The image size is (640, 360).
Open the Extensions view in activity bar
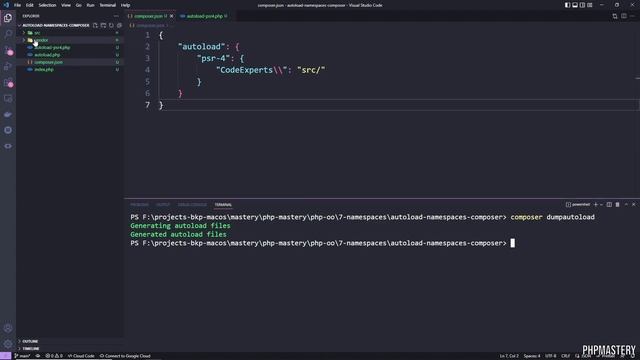point(8,82)
